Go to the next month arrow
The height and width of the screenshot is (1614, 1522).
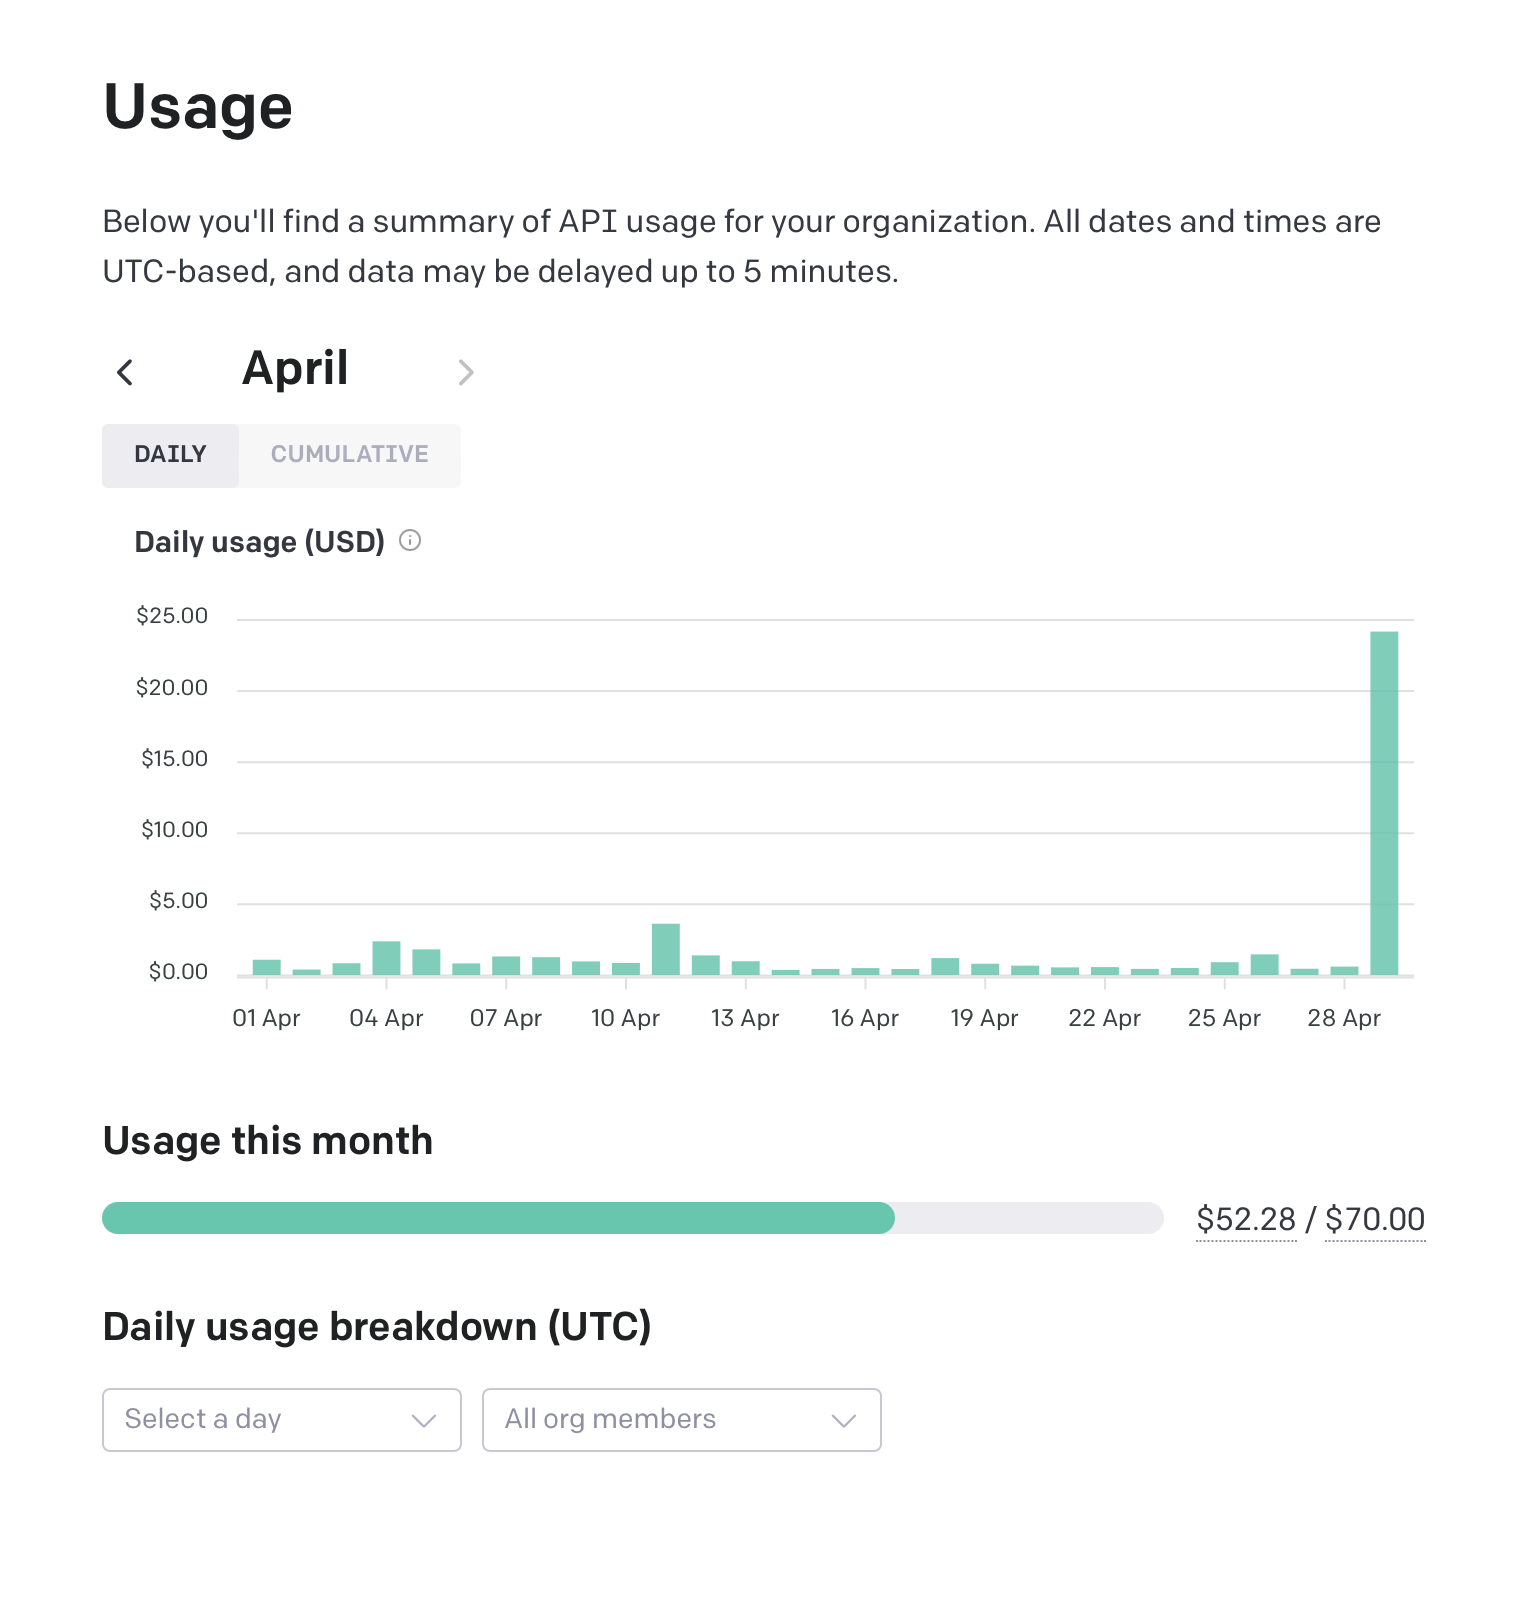[x=465, y=372]
